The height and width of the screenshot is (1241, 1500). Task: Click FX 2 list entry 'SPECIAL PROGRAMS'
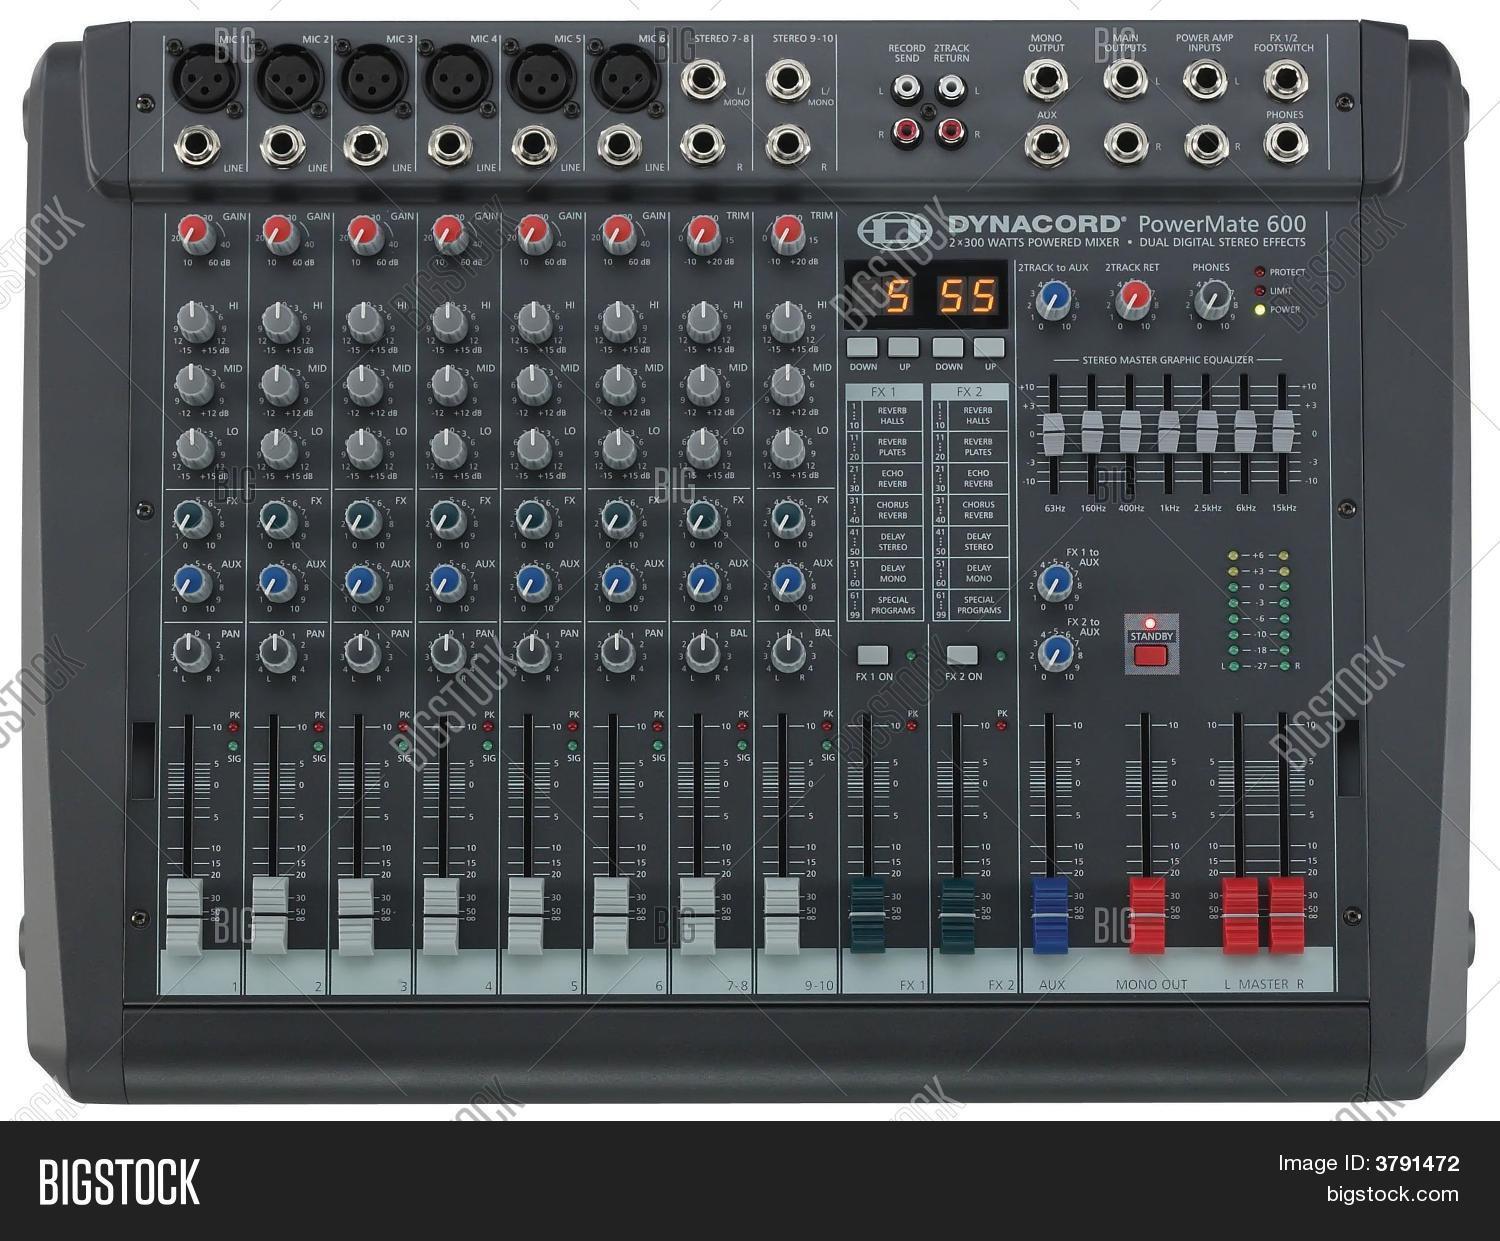click(x=979, y=605)
